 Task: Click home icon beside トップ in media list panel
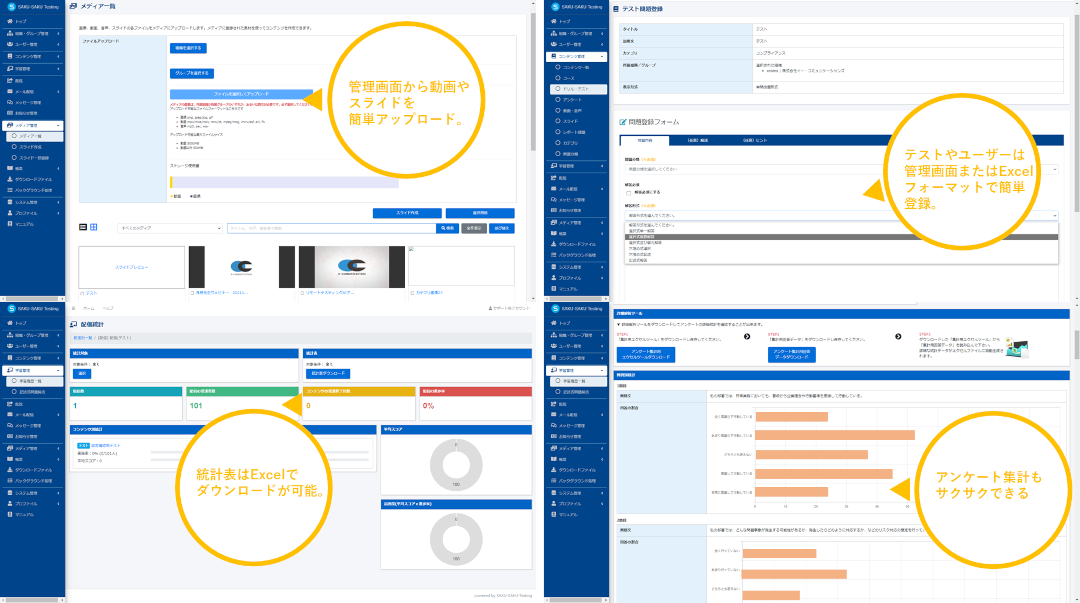coord(10,21)
